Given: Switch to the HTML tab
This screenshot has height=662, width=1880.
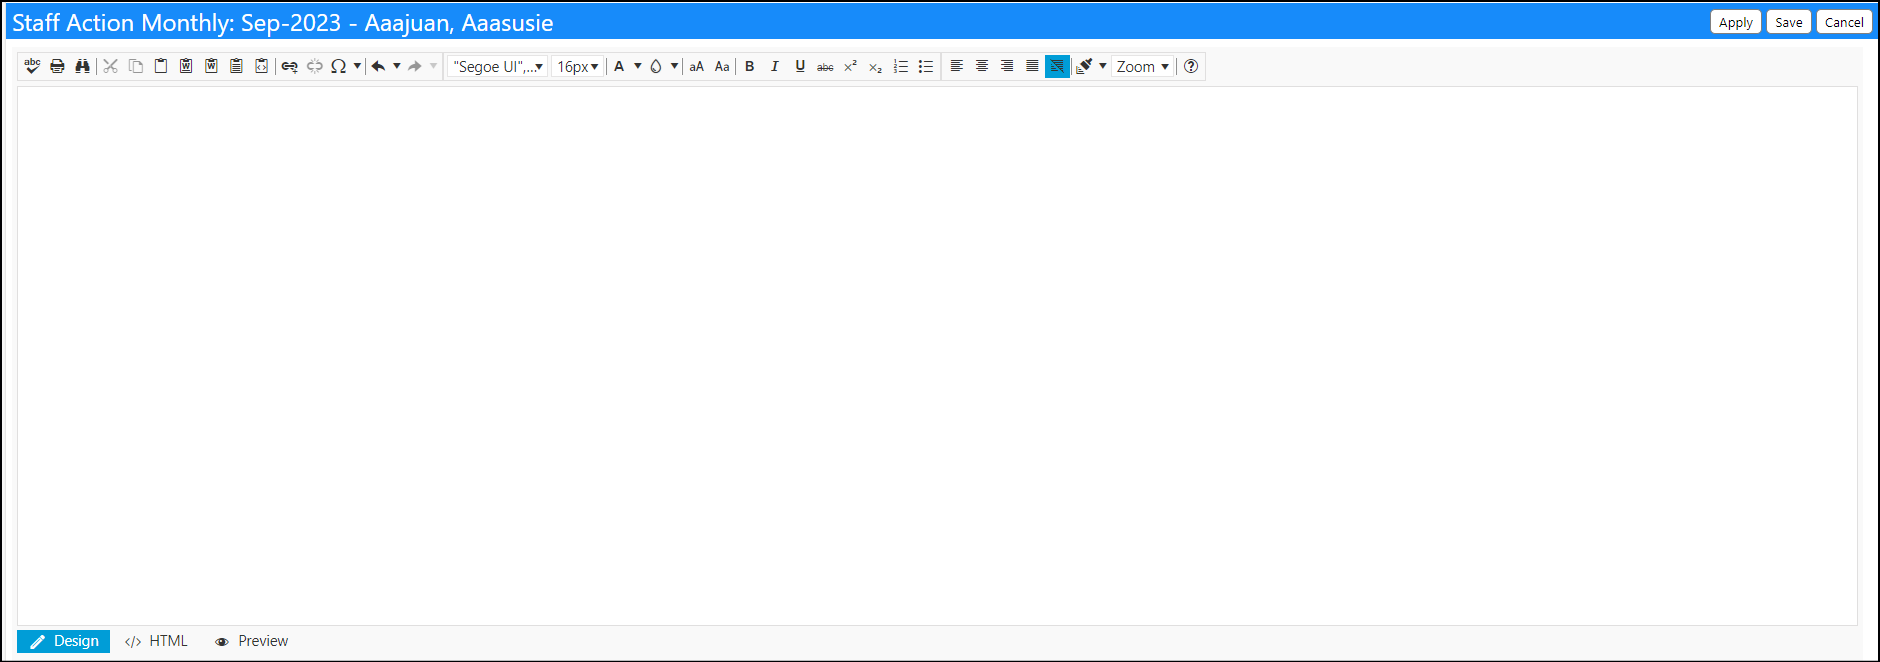Looking at the screenshot, I should 156,641.
